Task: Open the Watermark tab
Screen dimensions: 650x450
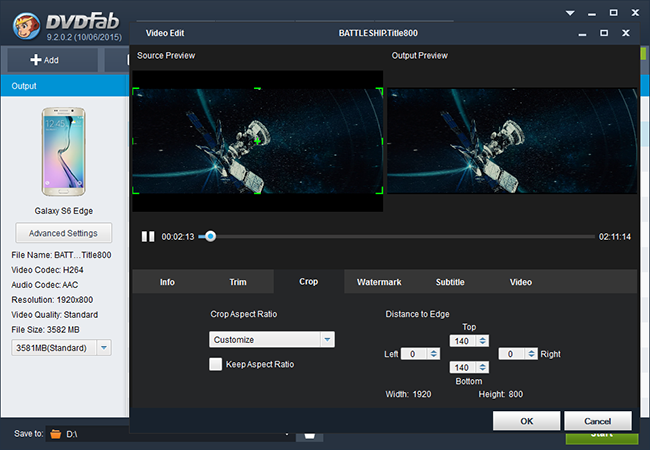Action: click(379, 282)
